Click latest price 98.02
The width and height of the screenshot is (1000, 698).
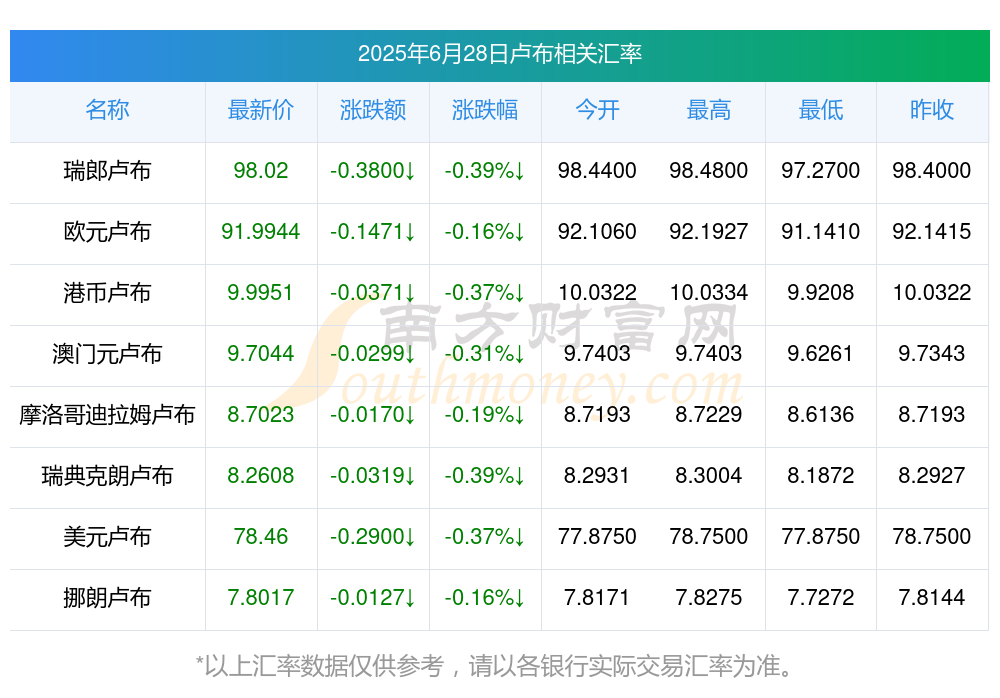pyautogui.click(x=261, y=170)
